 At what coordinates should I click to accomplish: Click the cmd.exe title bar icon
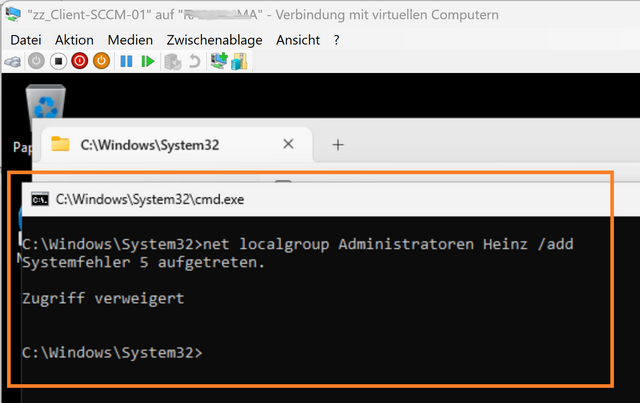click(x=40, y=199)
